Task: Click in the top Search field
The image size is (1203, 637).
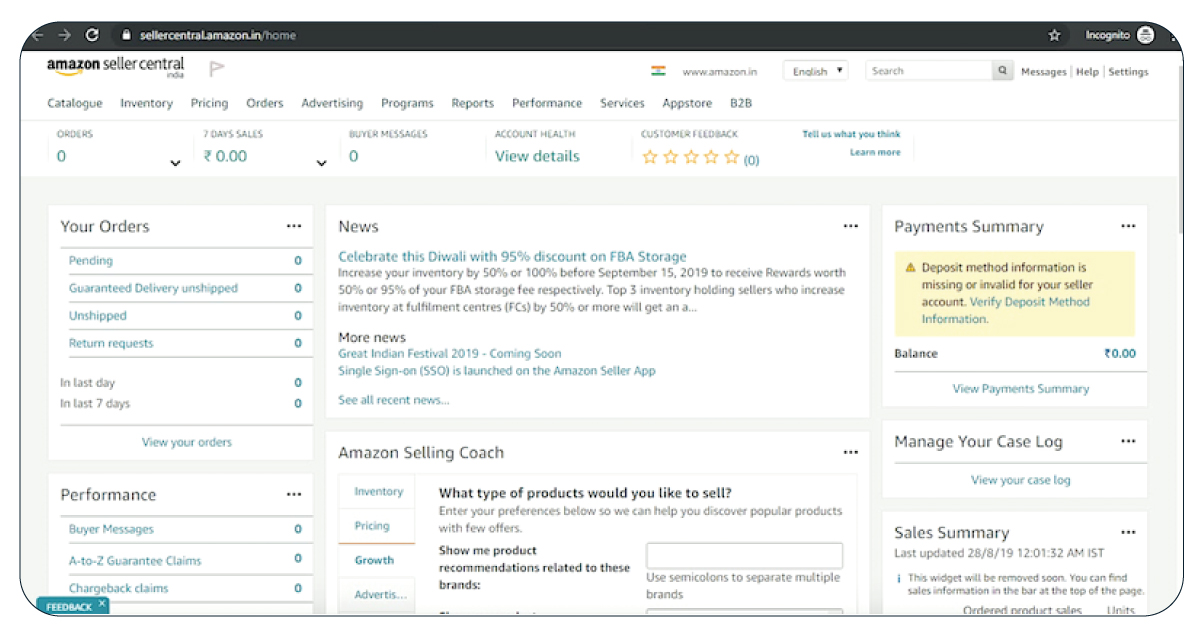Action: click(929, 71)
